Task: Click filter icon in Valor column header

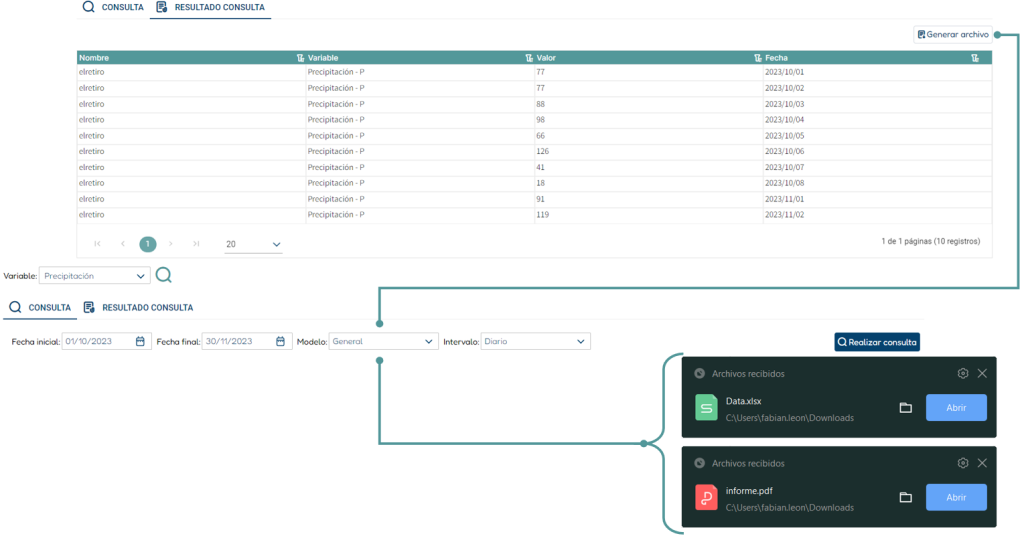Action: [x=758, y=58]
